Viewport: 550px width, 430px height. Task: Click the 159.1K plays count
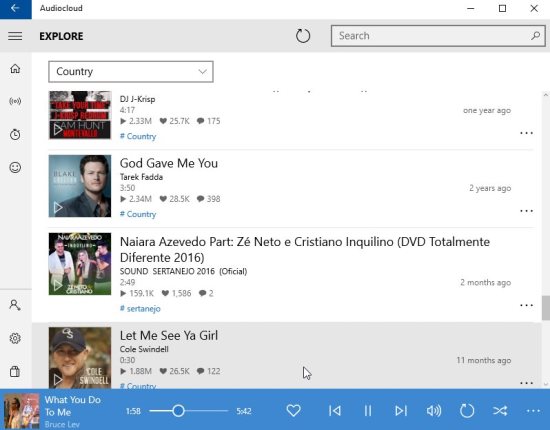pyautogui.click(x=137, y=293)
